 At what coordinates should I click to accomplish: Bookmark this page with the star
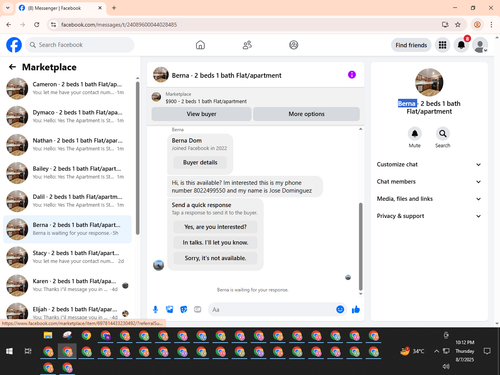coord(458,25)
